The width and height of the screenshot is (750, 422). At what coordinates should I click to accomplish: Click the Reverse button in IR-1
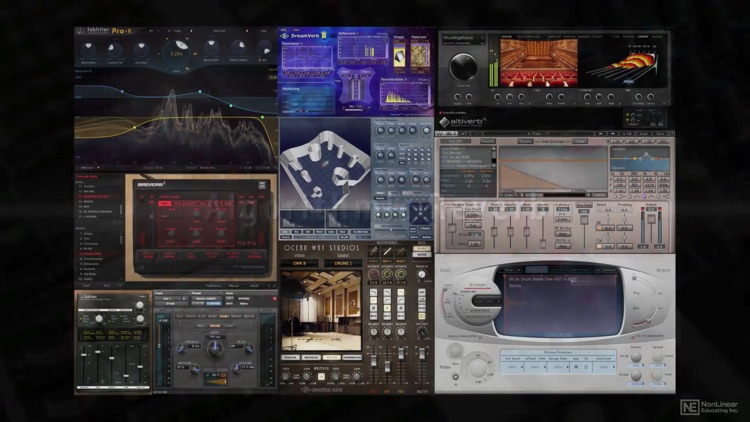pyautogui.click(x=487, y=142)
